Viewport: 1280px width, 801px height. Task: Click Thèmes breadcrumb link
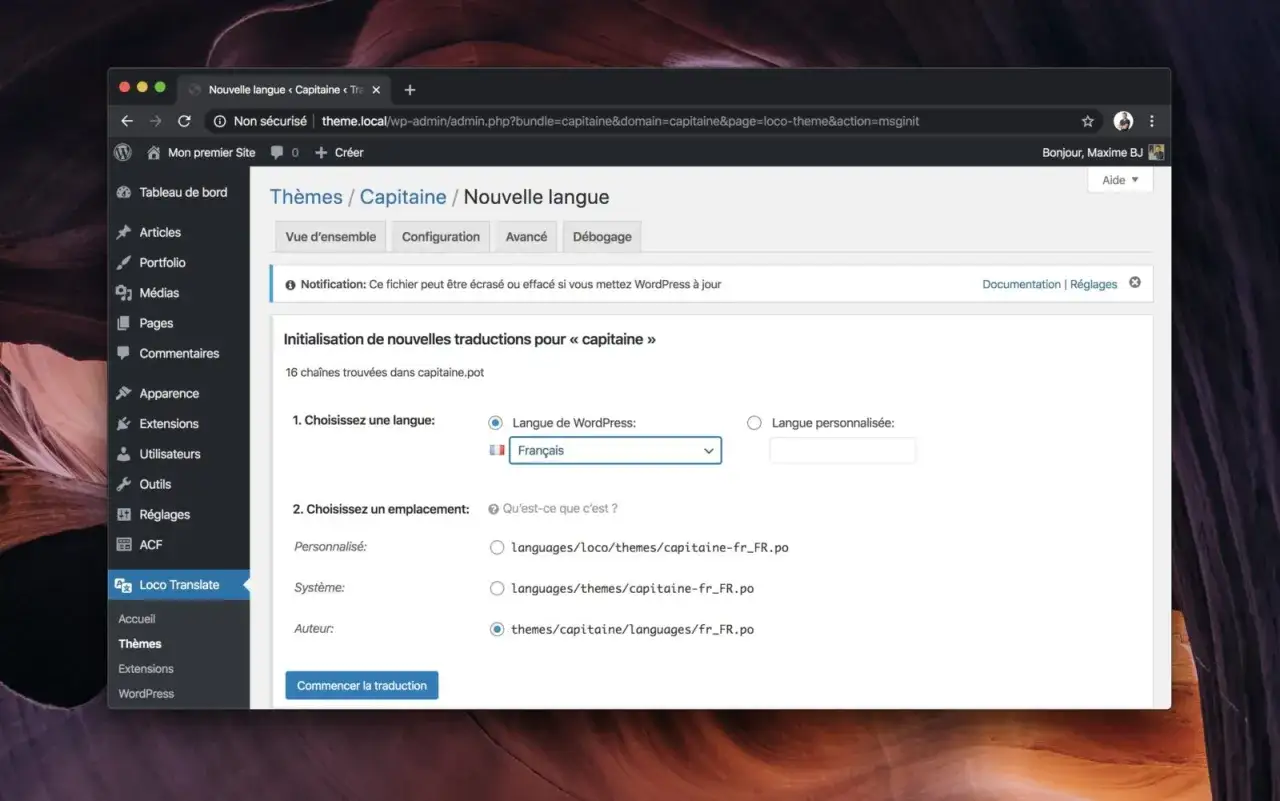coord(306,197)
